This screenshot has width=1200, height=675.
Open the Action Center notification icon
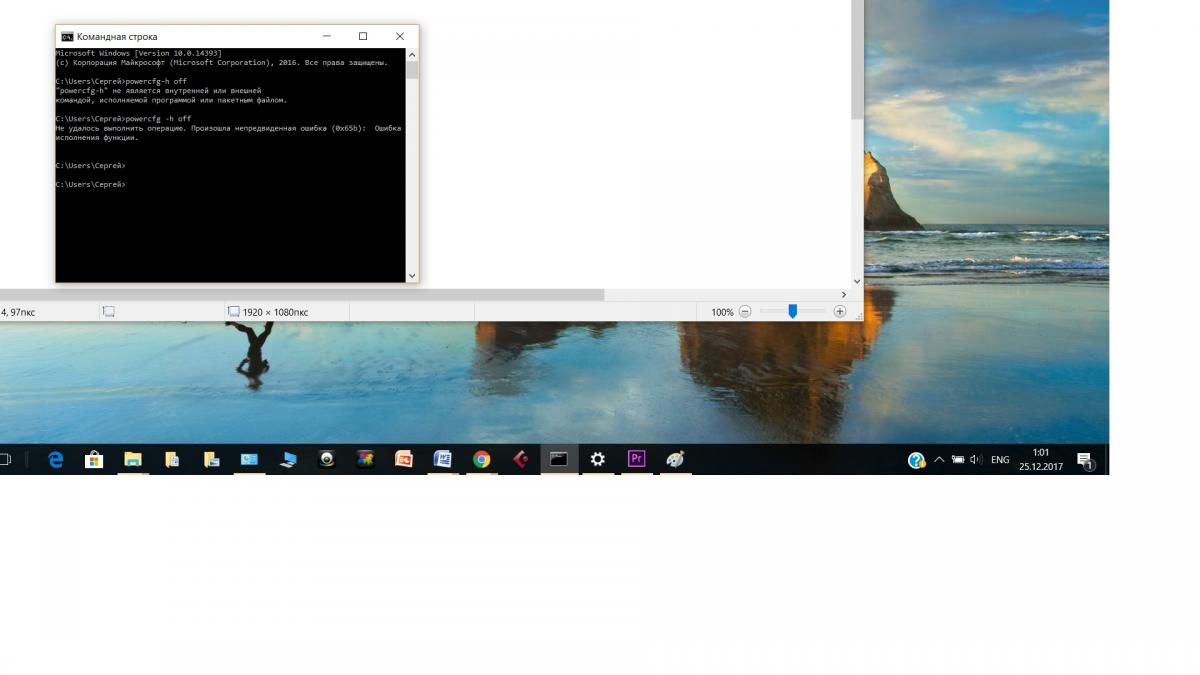click(1085, 461)
